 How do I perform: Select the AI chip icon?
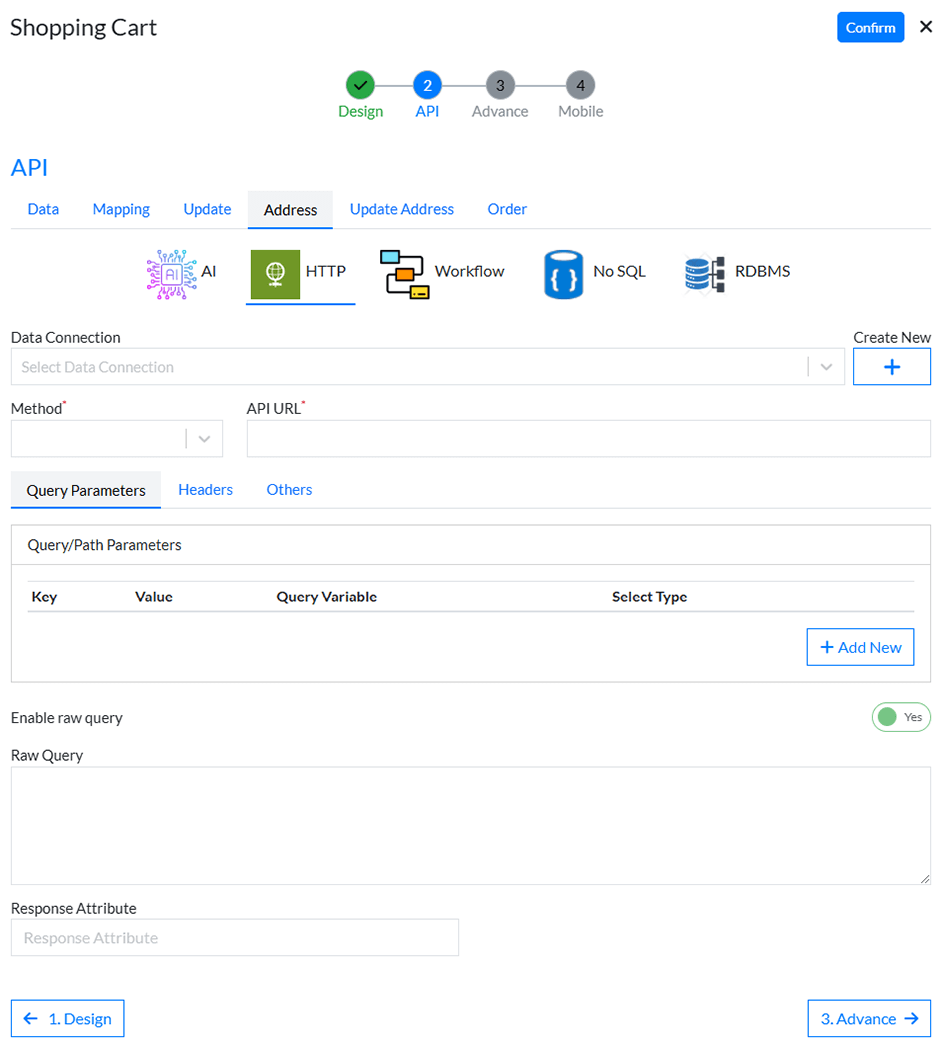169,273
